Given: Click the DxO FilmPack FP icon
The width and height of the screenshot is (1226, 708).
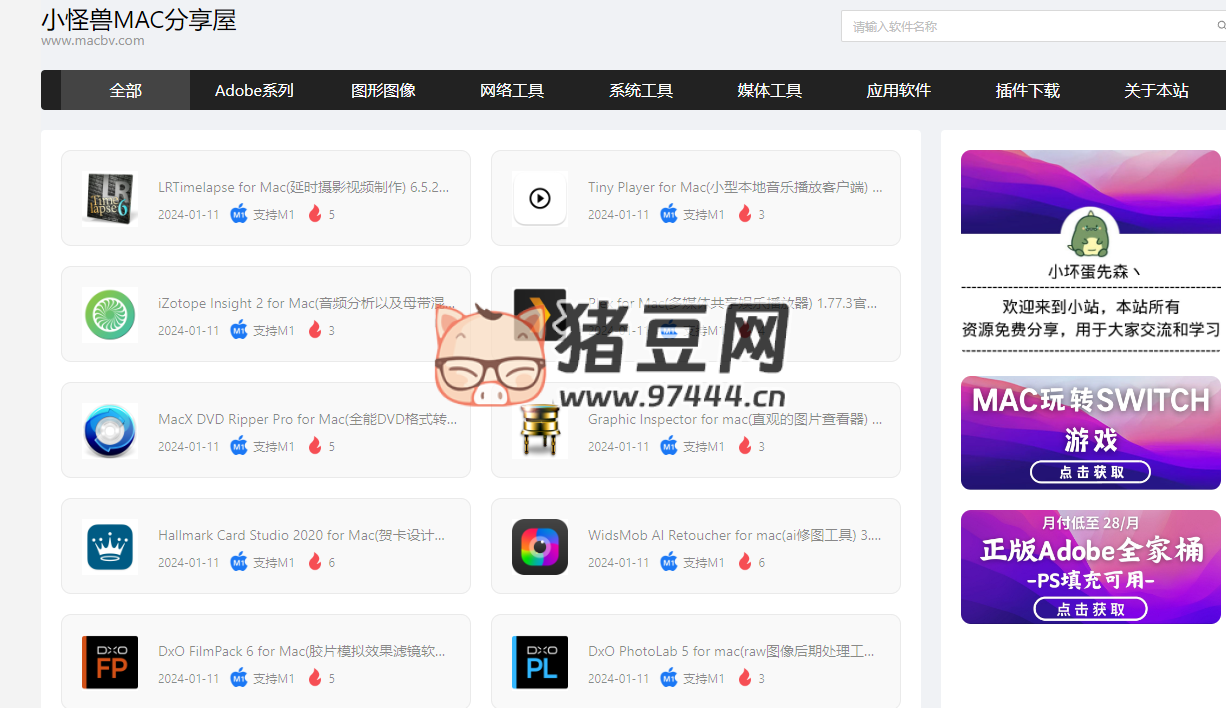Looking at the screenshot, I should [x=109, y=662].
